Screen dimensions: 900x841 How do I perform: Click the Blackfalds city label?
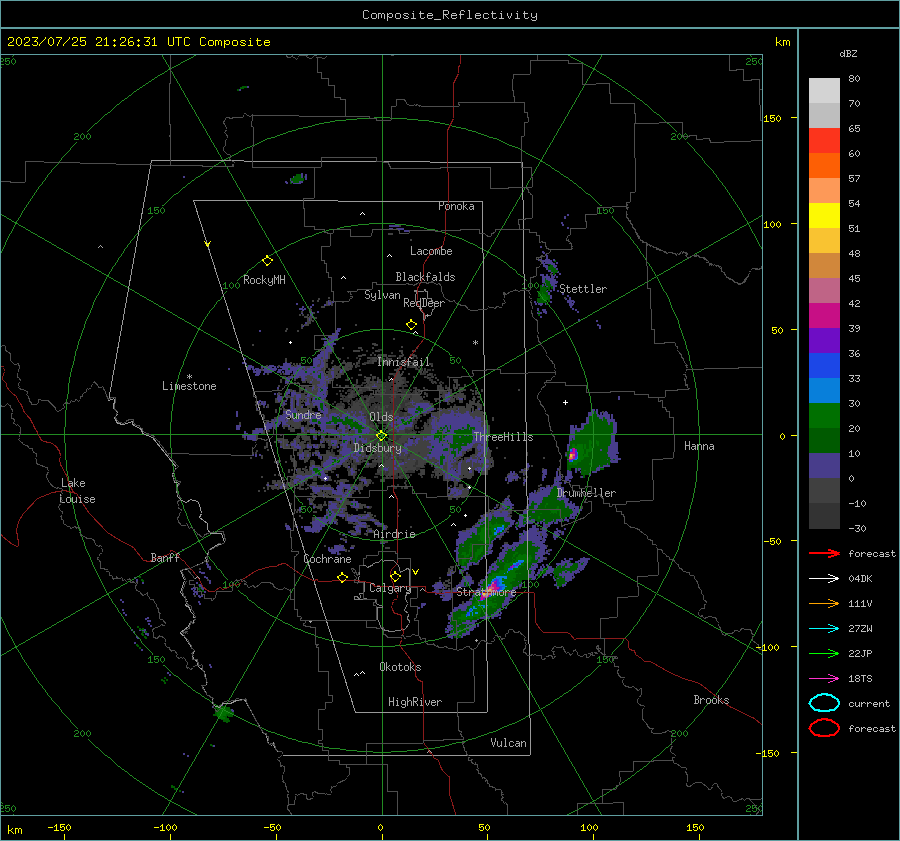[425, 277]
